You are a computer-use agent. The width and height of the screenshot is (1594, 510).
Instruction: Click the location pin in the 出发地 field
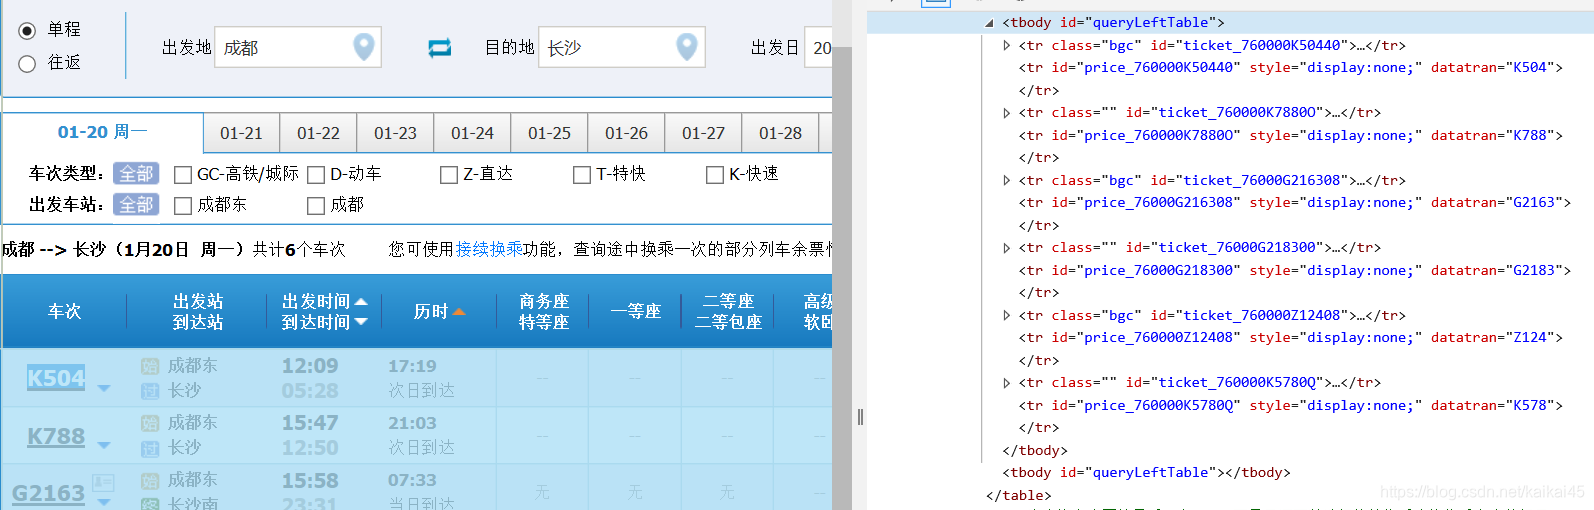364,46
